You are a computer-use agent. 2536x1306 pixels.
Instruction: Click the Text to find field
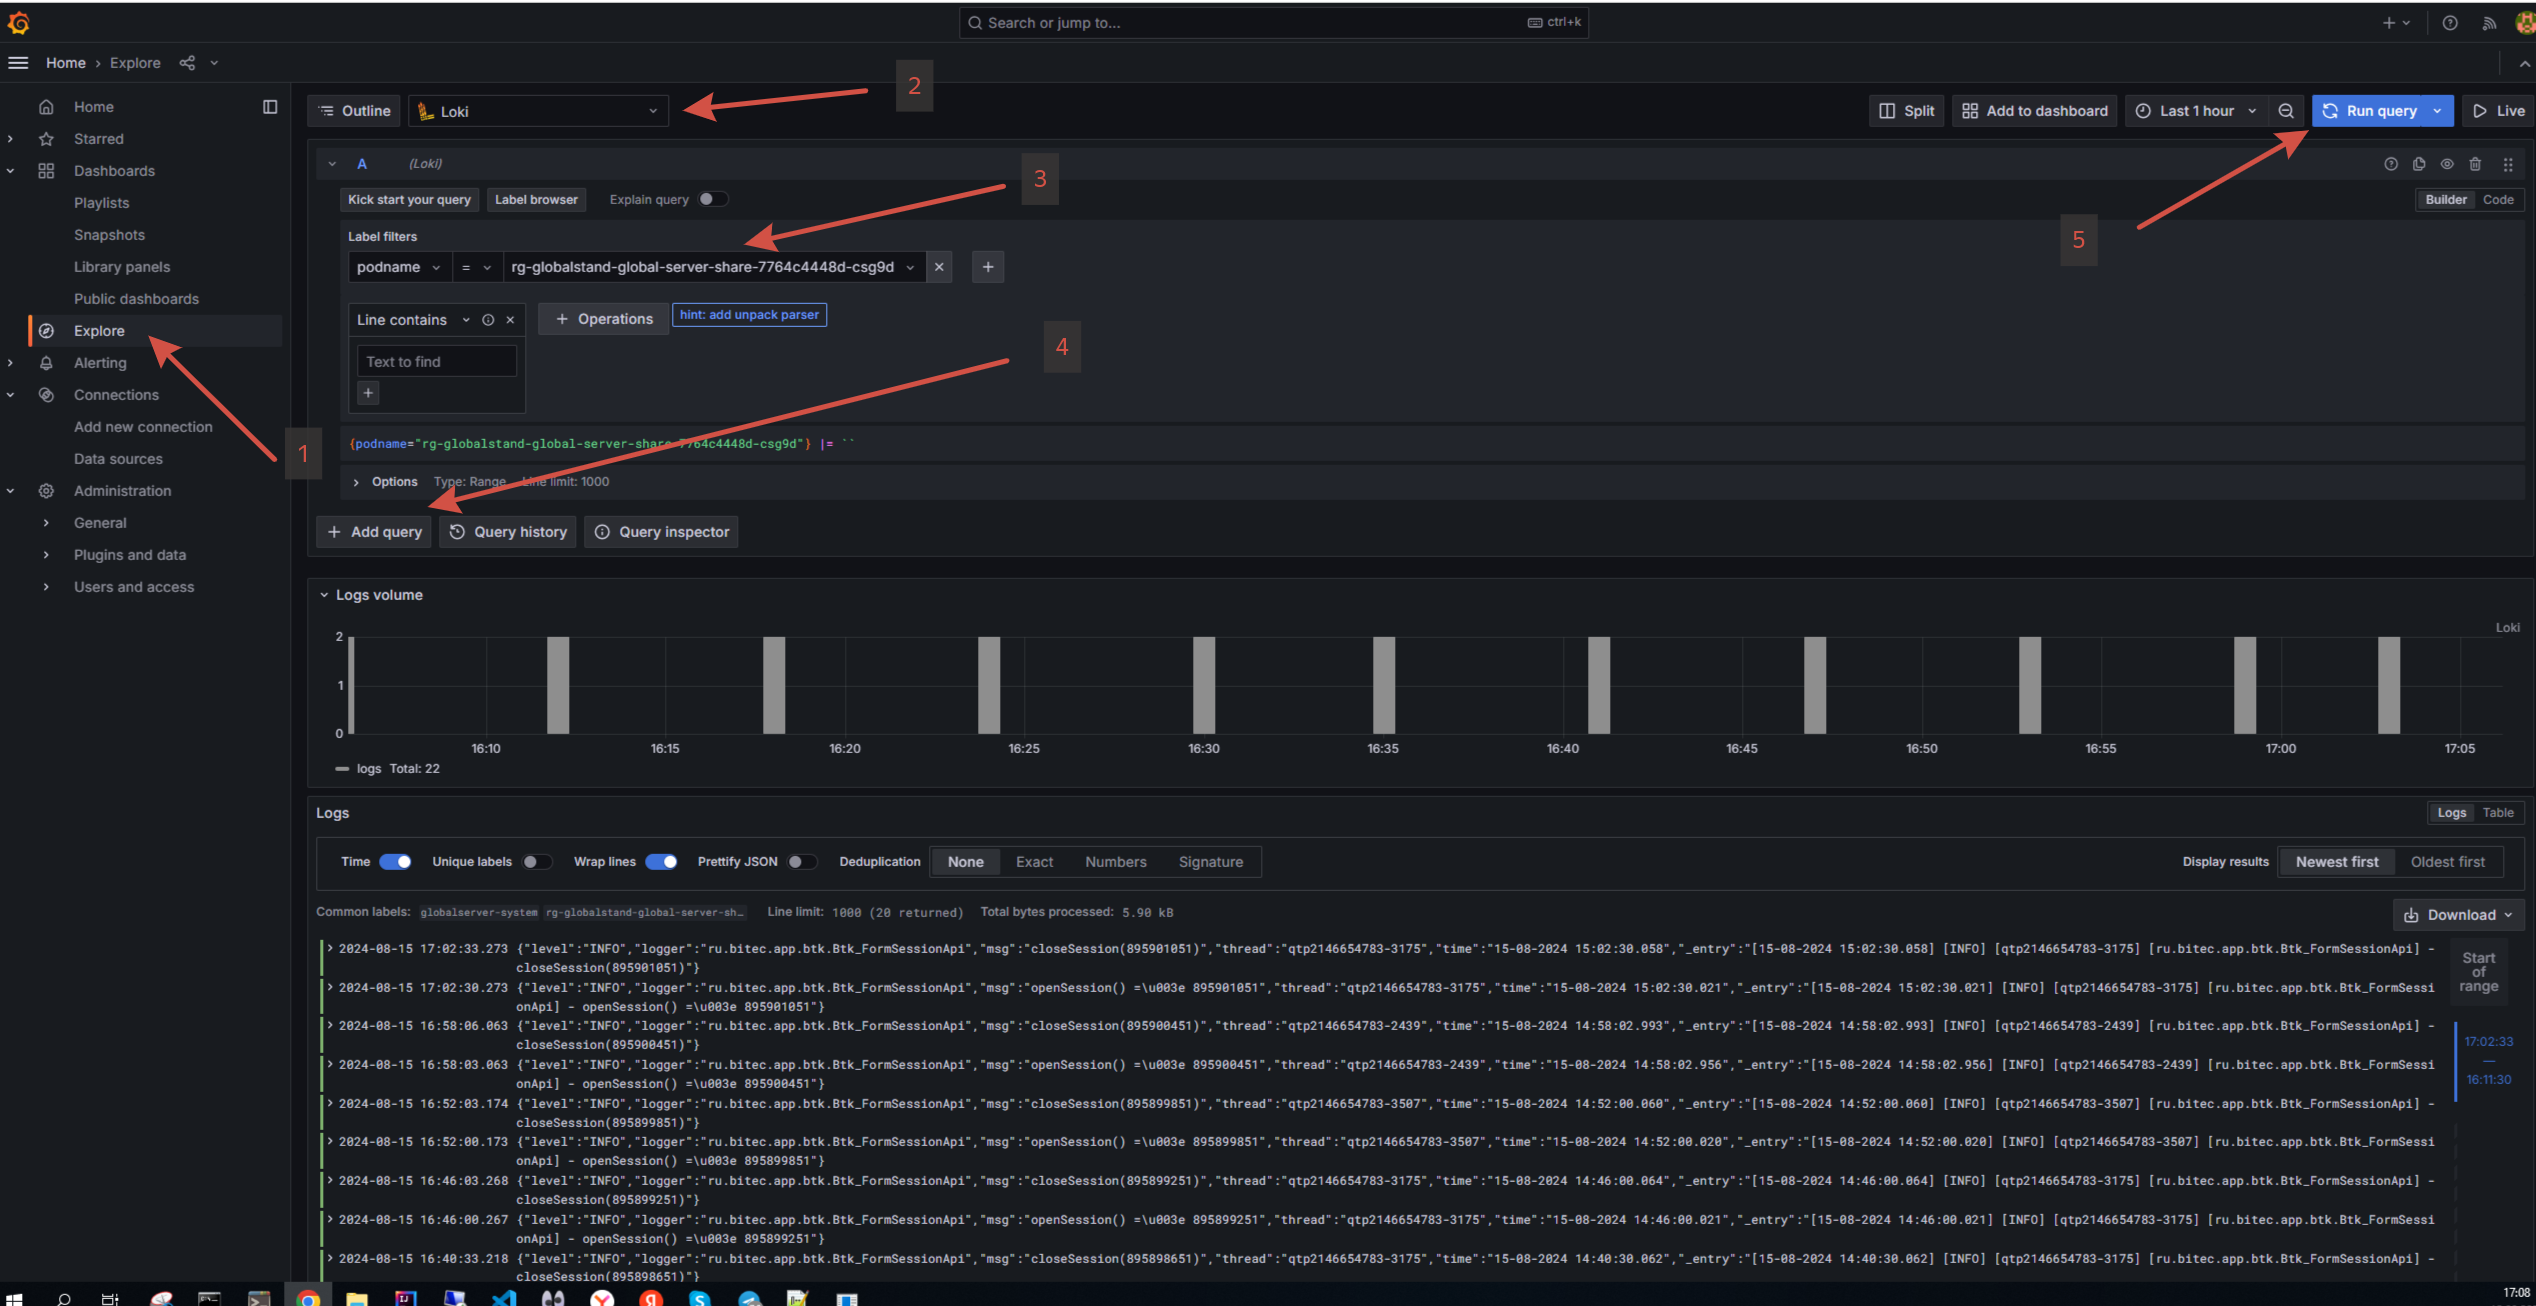436,362
